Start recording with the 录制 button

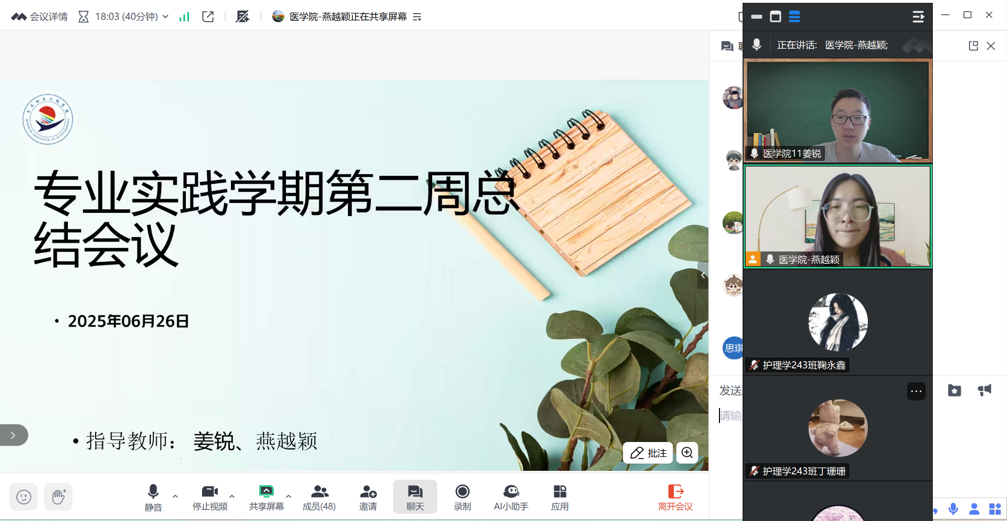pyautogui.click(x=462, y=496)
